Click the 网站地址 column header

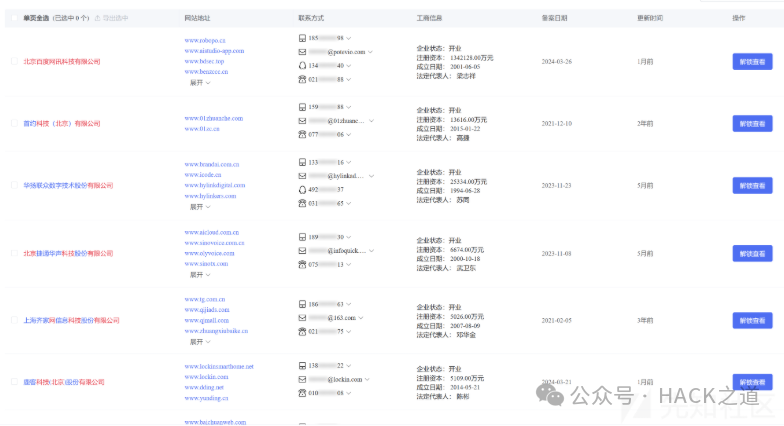[197, 18]
